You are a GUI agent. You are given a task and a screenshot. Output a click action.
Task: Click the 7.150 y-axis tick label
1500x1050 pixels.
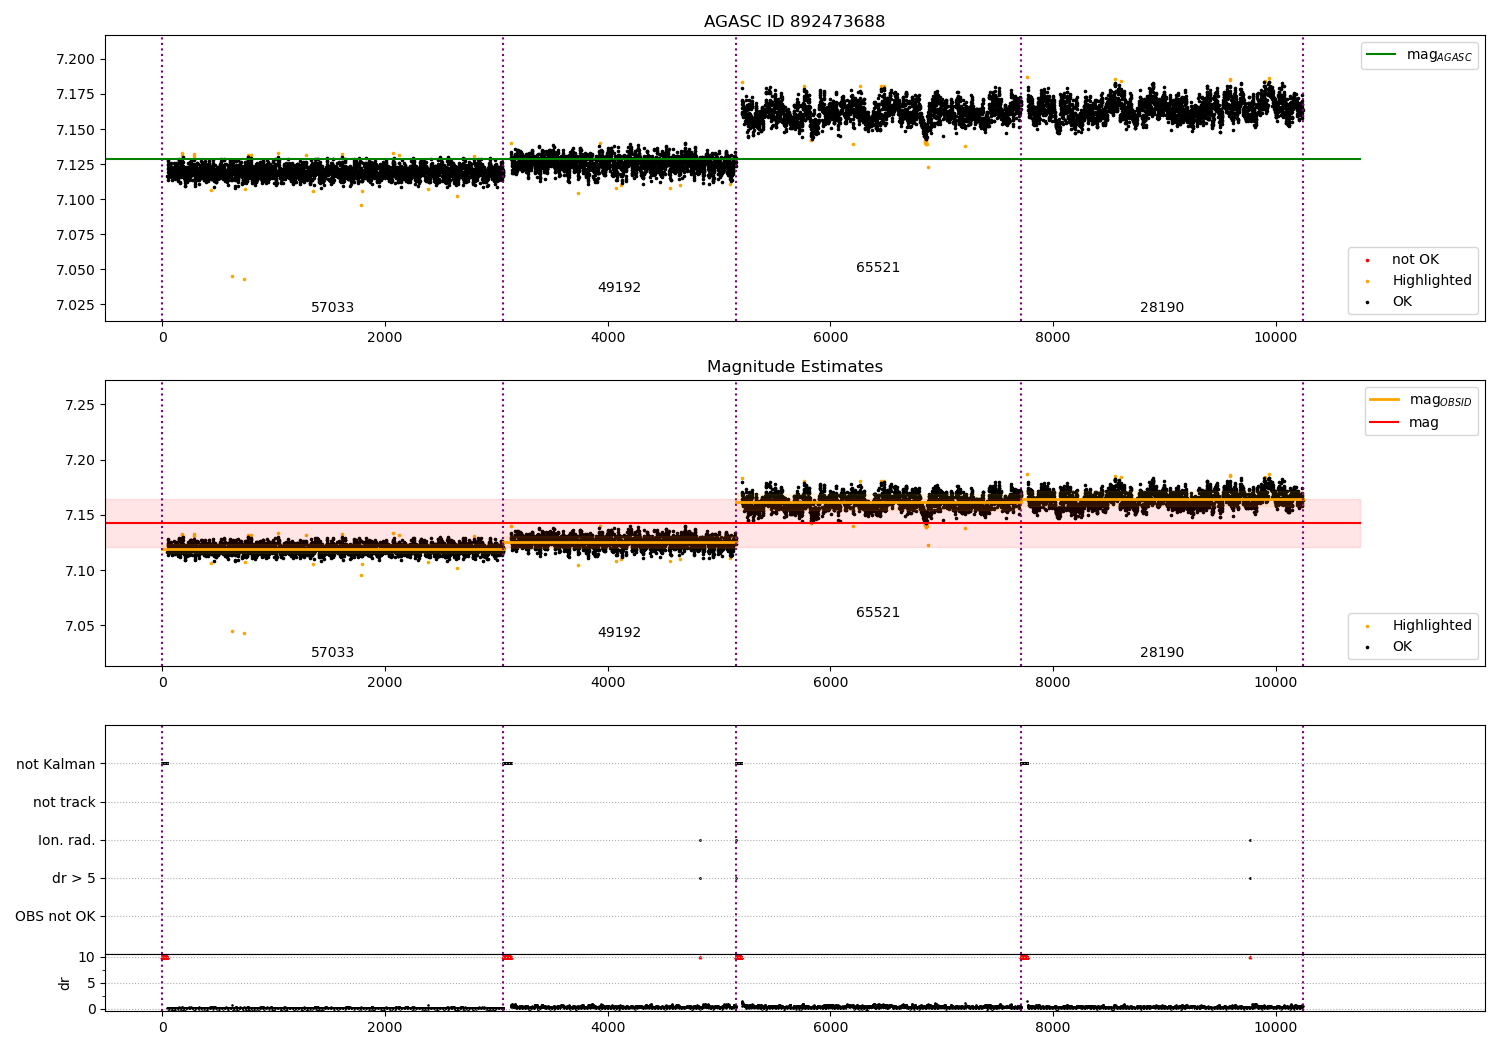click(75, 130)
